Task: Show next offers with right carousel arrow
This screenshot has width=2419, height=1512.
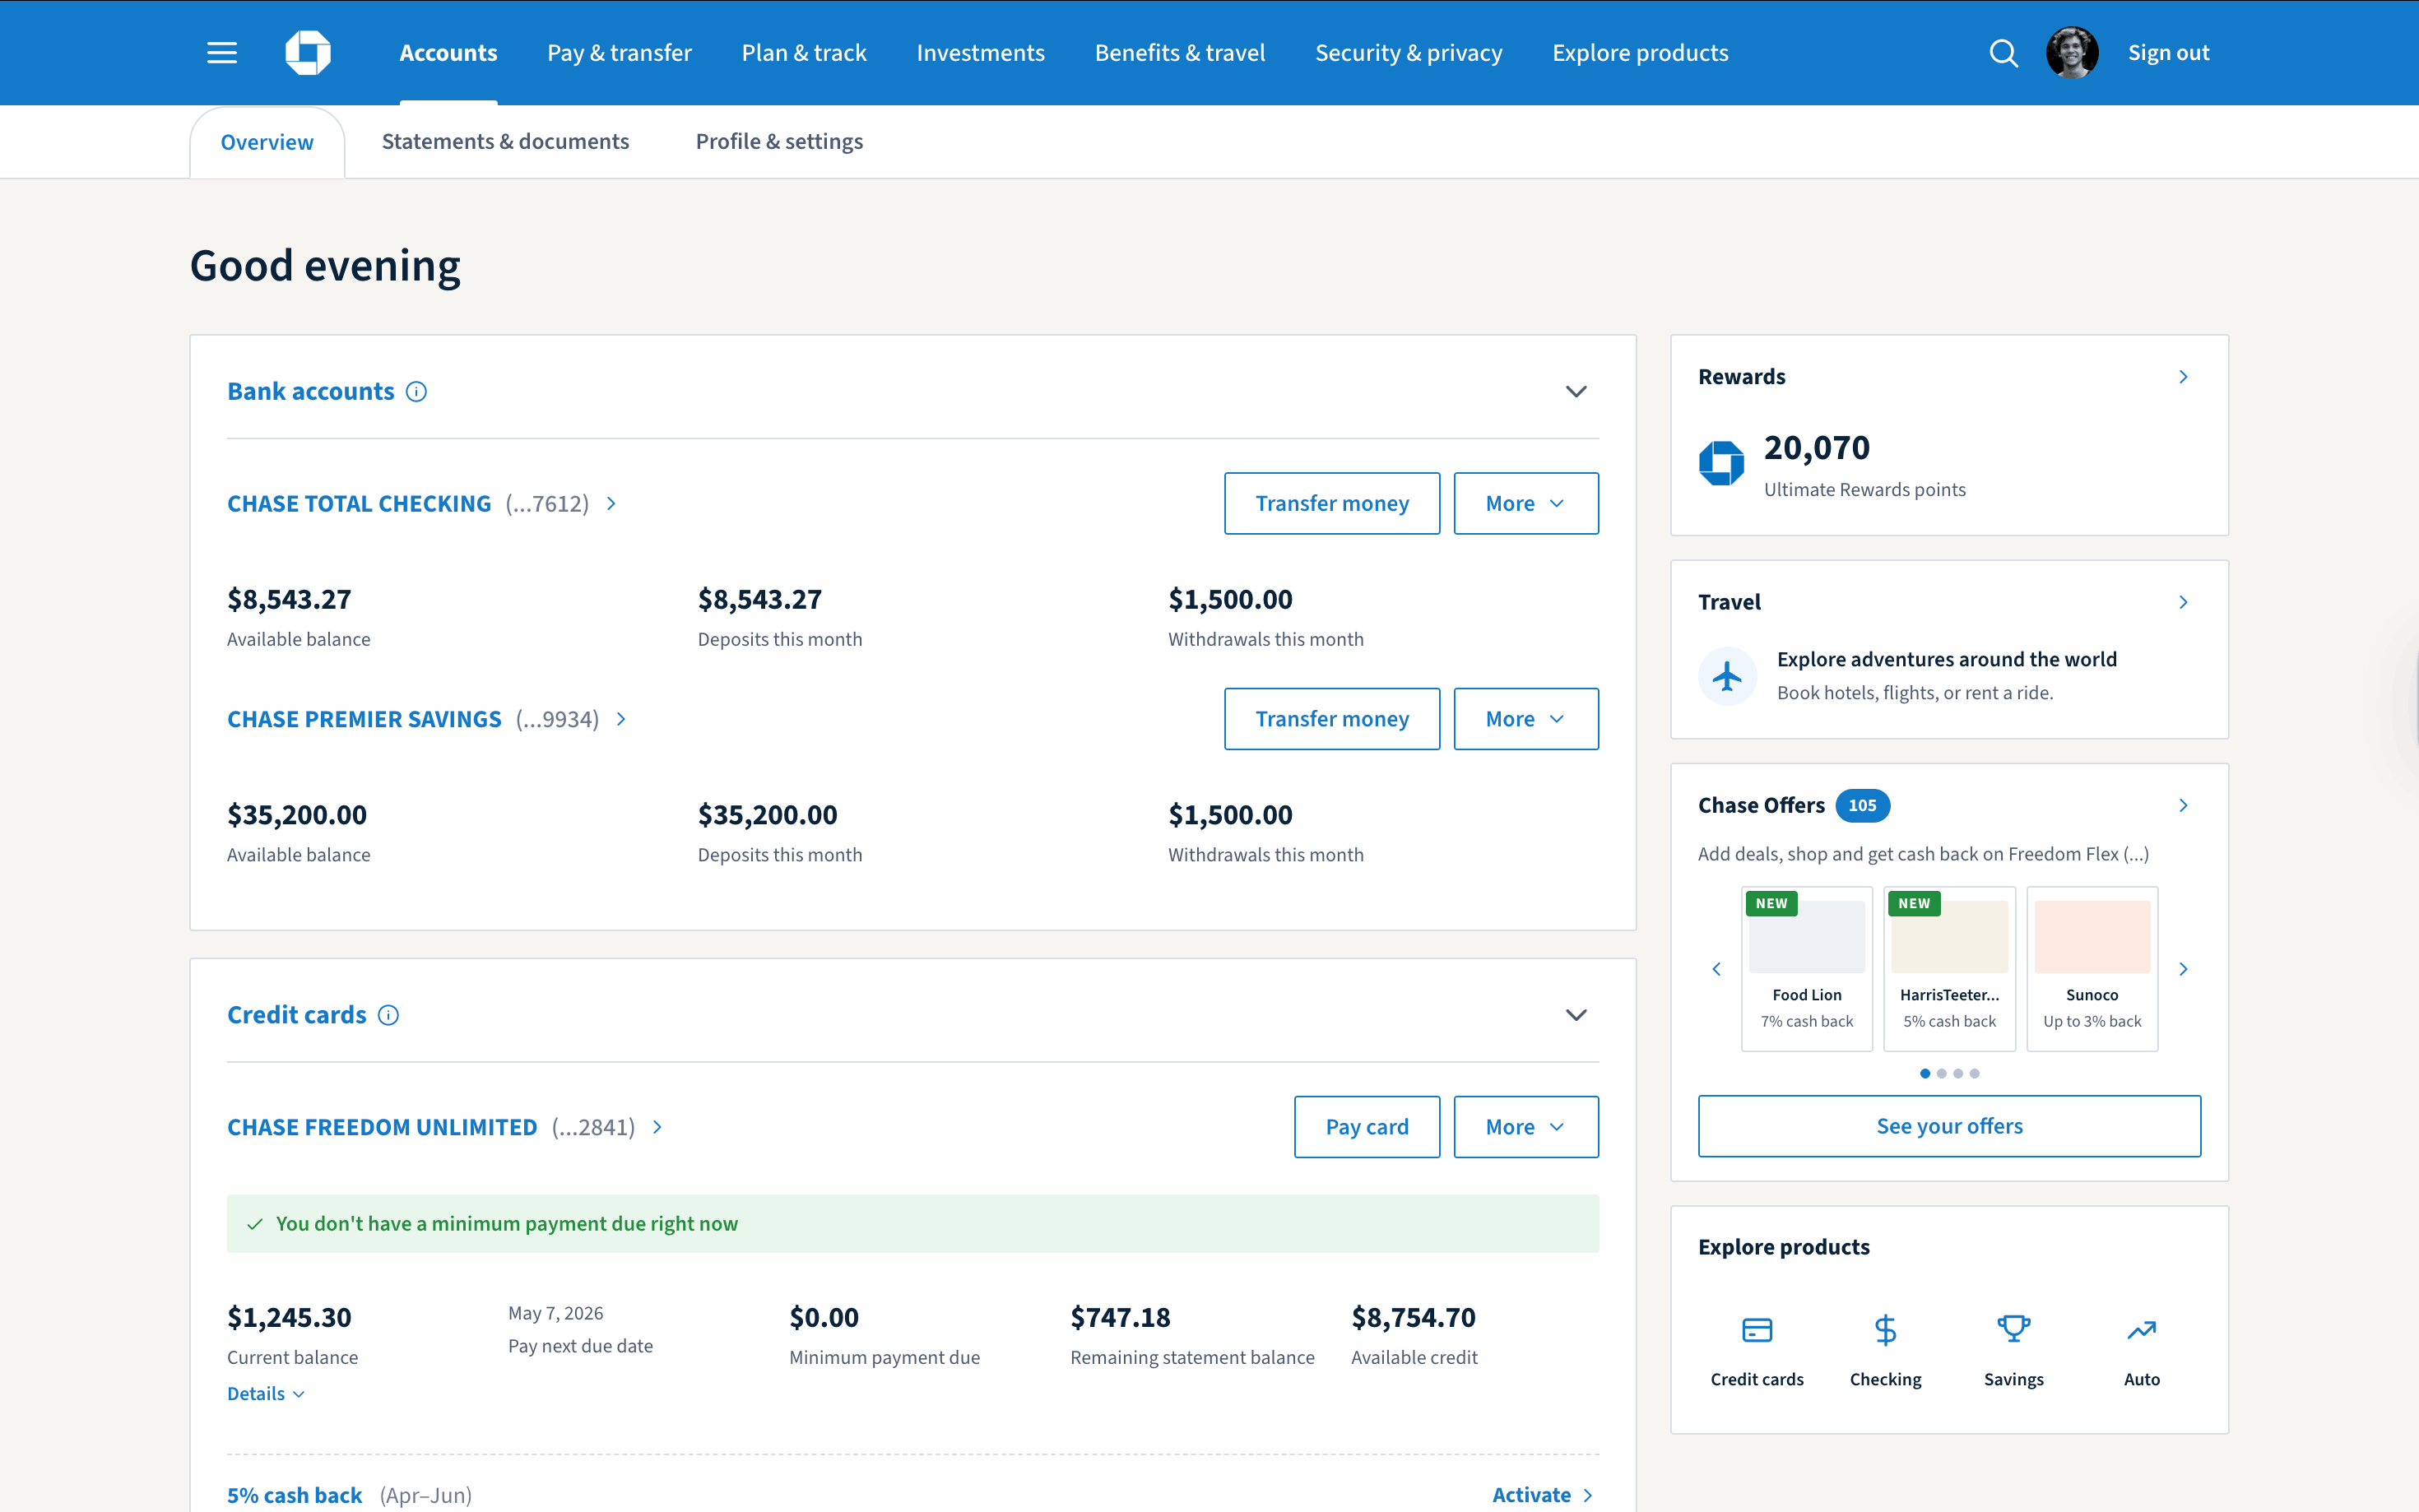Action: (2183, 969)
